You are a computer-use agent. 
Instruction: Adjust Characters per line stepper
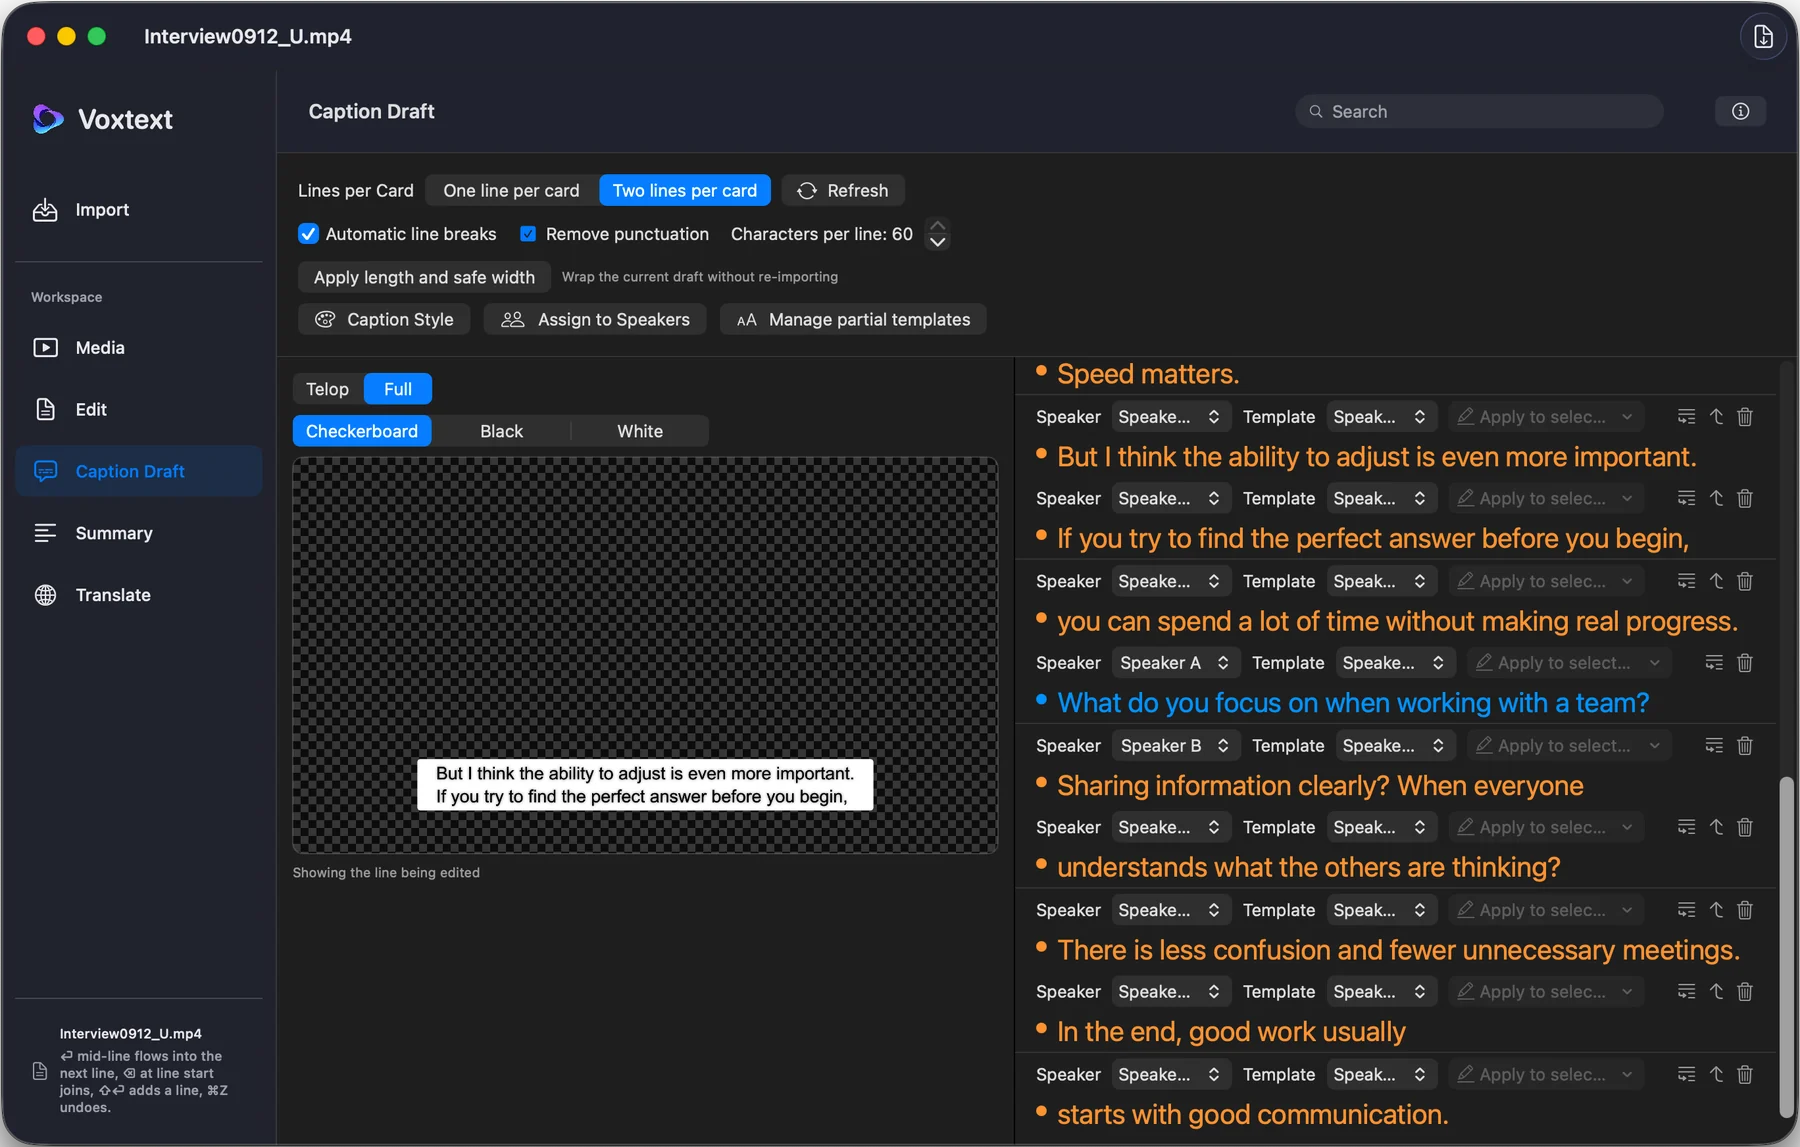(x=937, y=234)
